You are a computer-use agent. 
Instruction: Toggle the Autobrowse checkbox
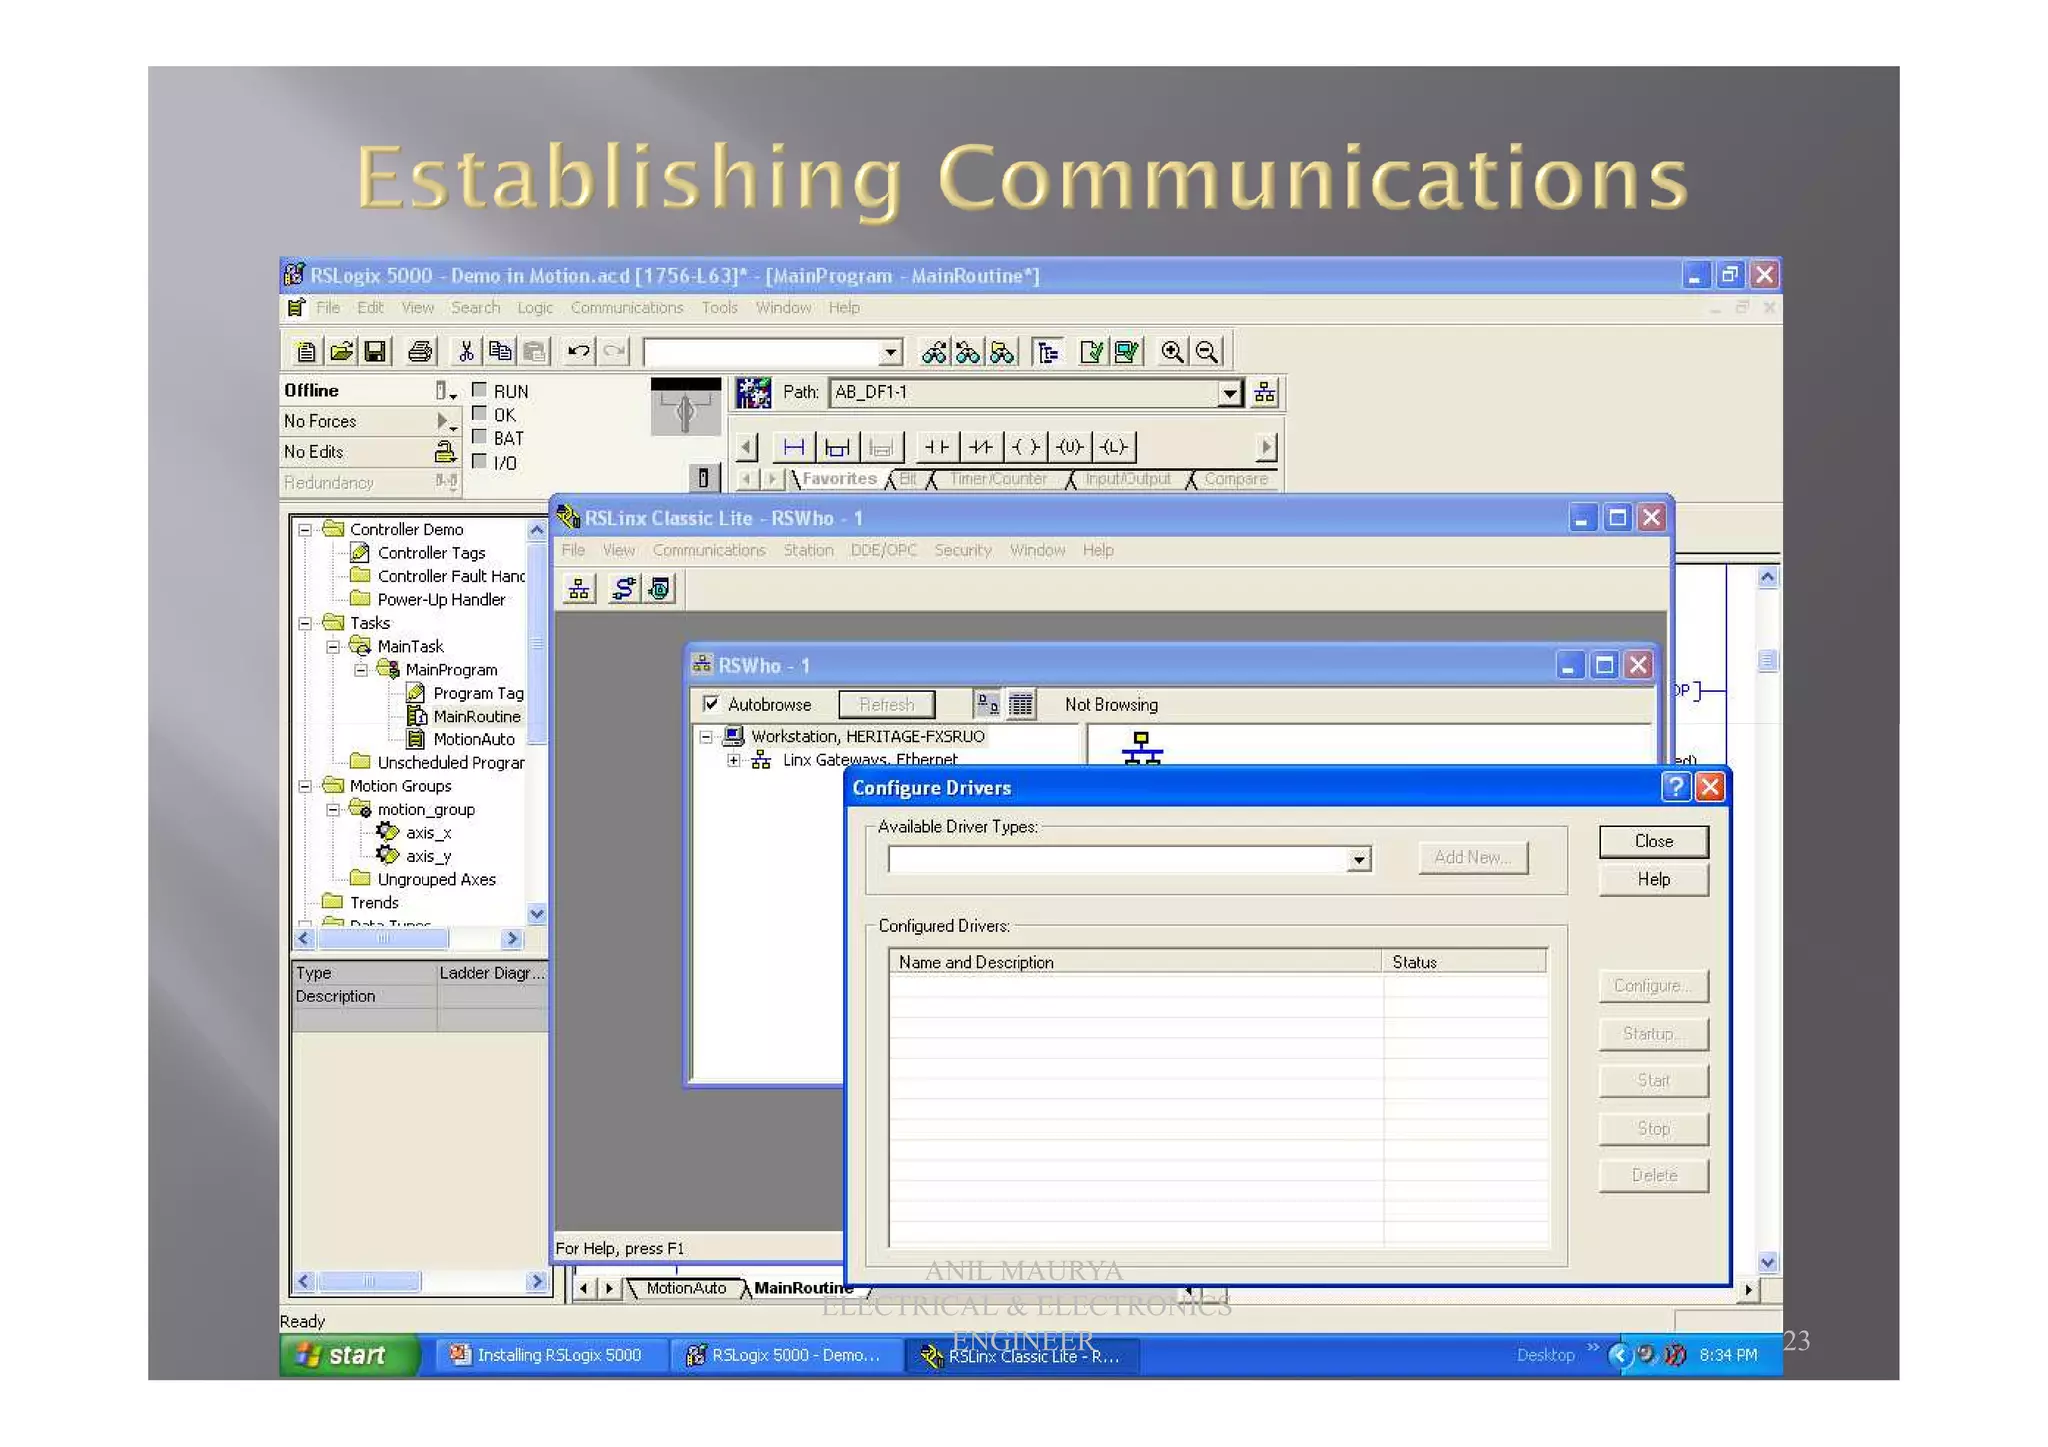[711, 704]
